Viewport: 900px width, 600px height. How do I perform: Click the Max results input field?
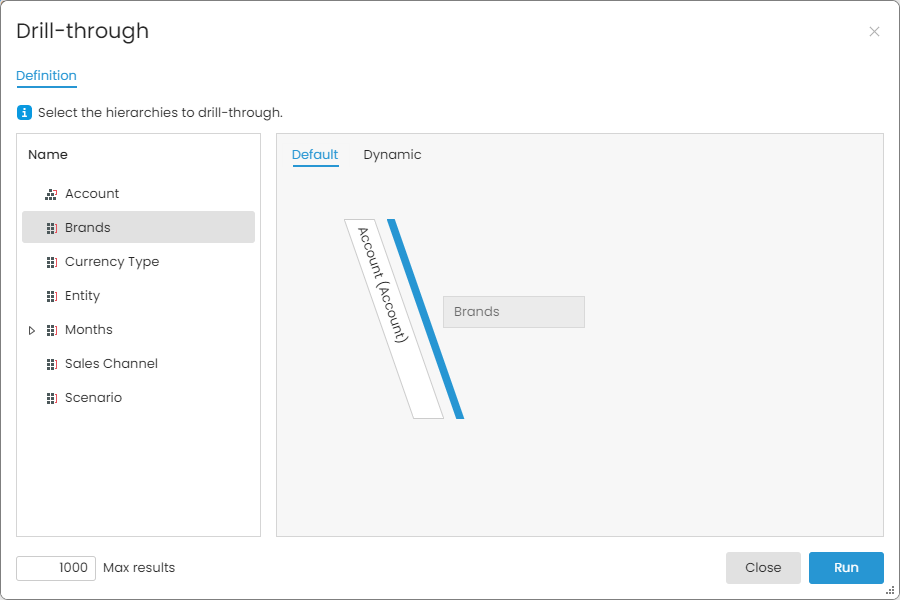coord(56,568)
